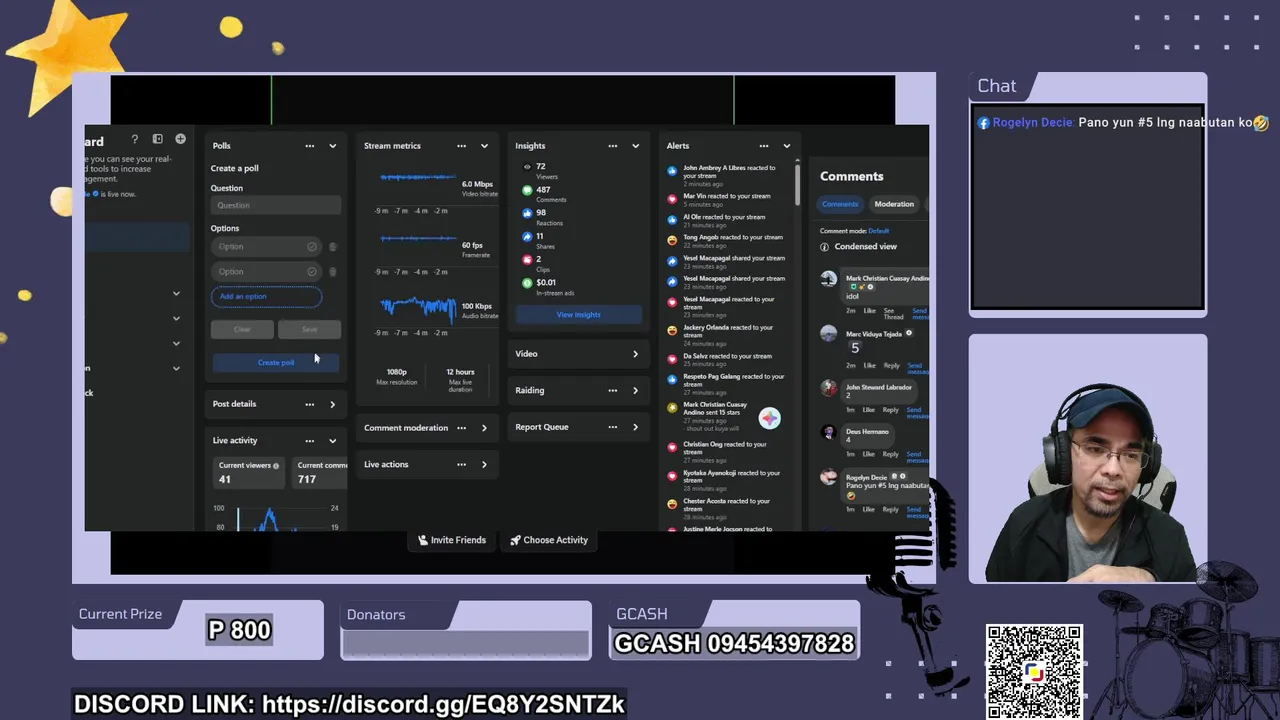The height and width of the screenshot is (720, 1280).
Task: Click the info icon beside Condensed view
Action: pos(825,247)
